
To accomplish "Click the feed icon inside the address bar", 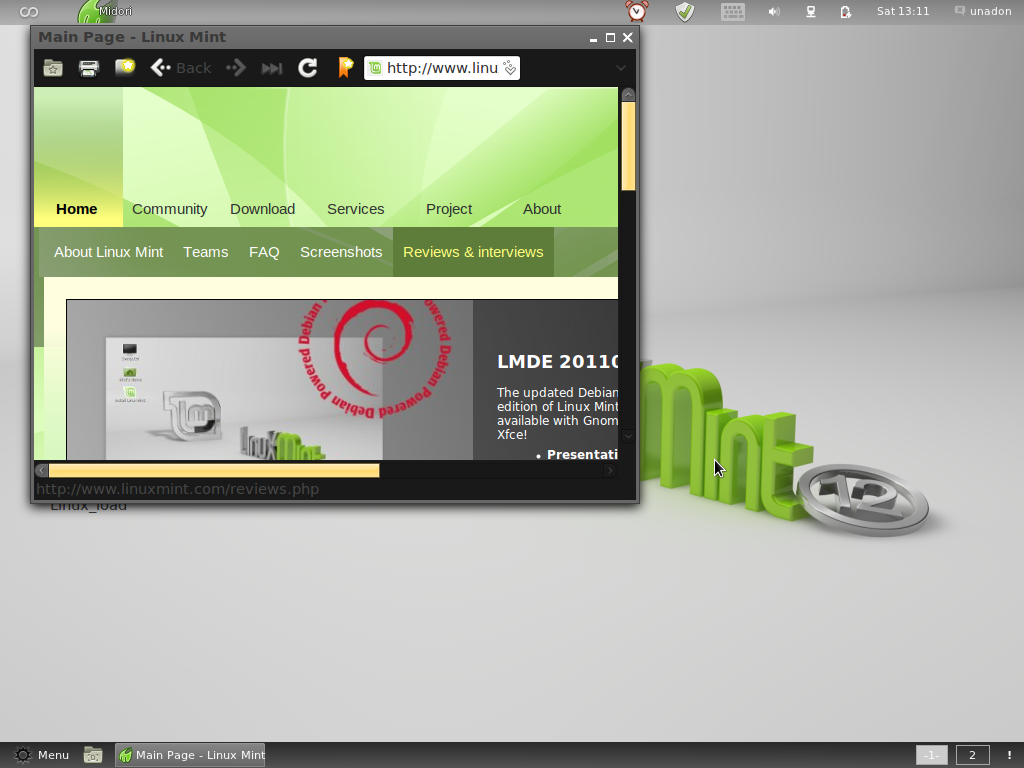I will coord(509,68).
